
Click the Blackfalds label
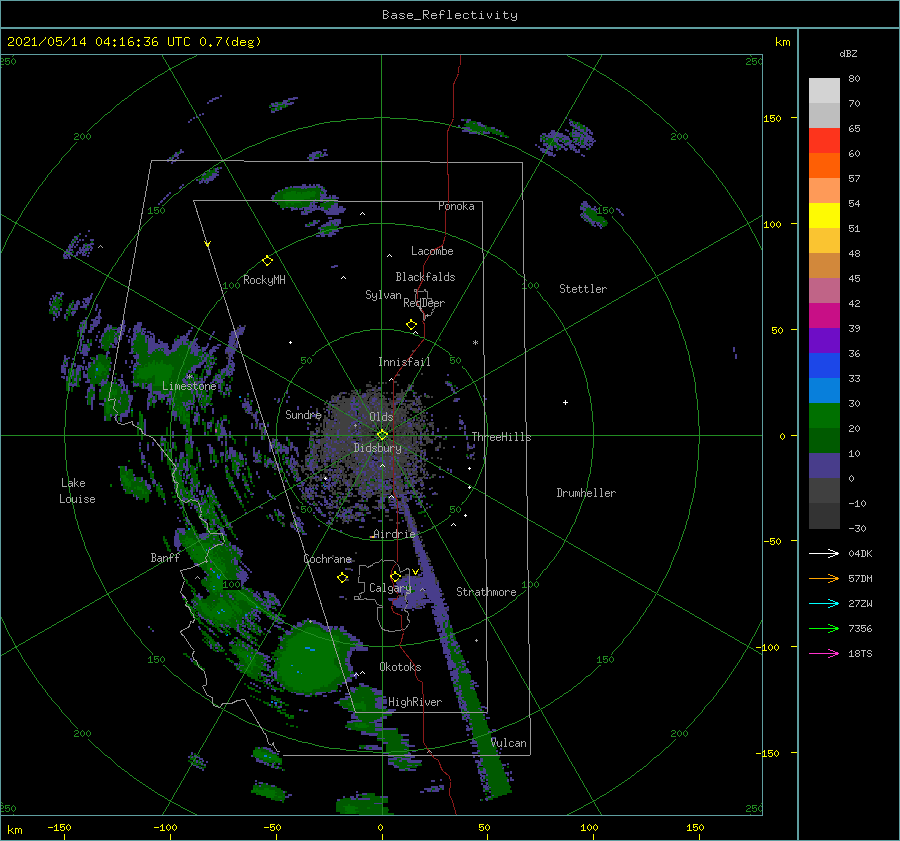(425, 277)
